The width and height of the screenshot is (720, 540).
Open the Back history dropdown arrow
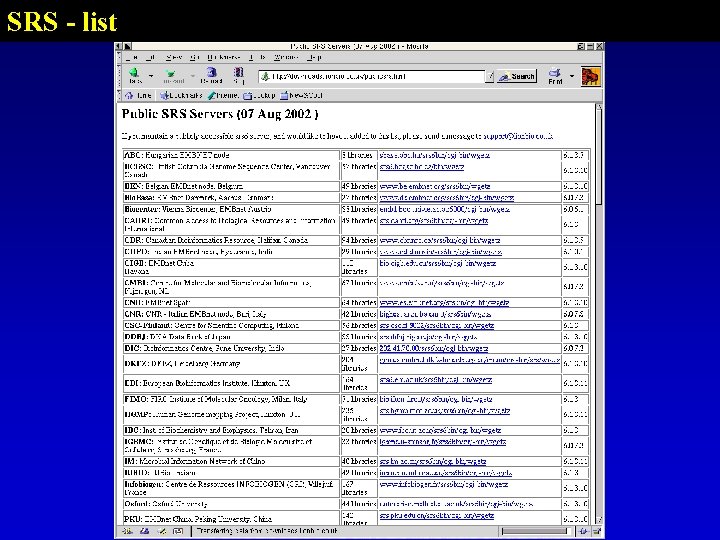pyautogui.click(x=151, y=75)
